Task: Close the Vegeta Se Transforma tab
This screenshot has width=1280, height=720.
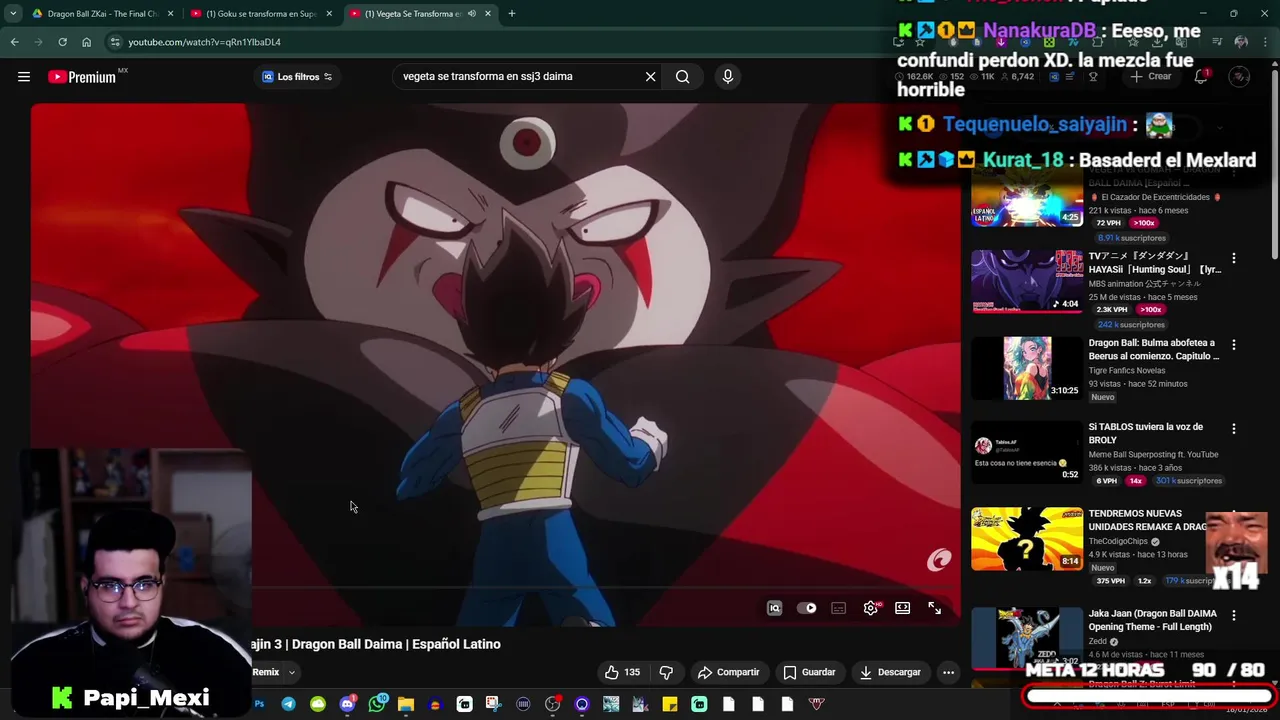Action: click(488, 14)
